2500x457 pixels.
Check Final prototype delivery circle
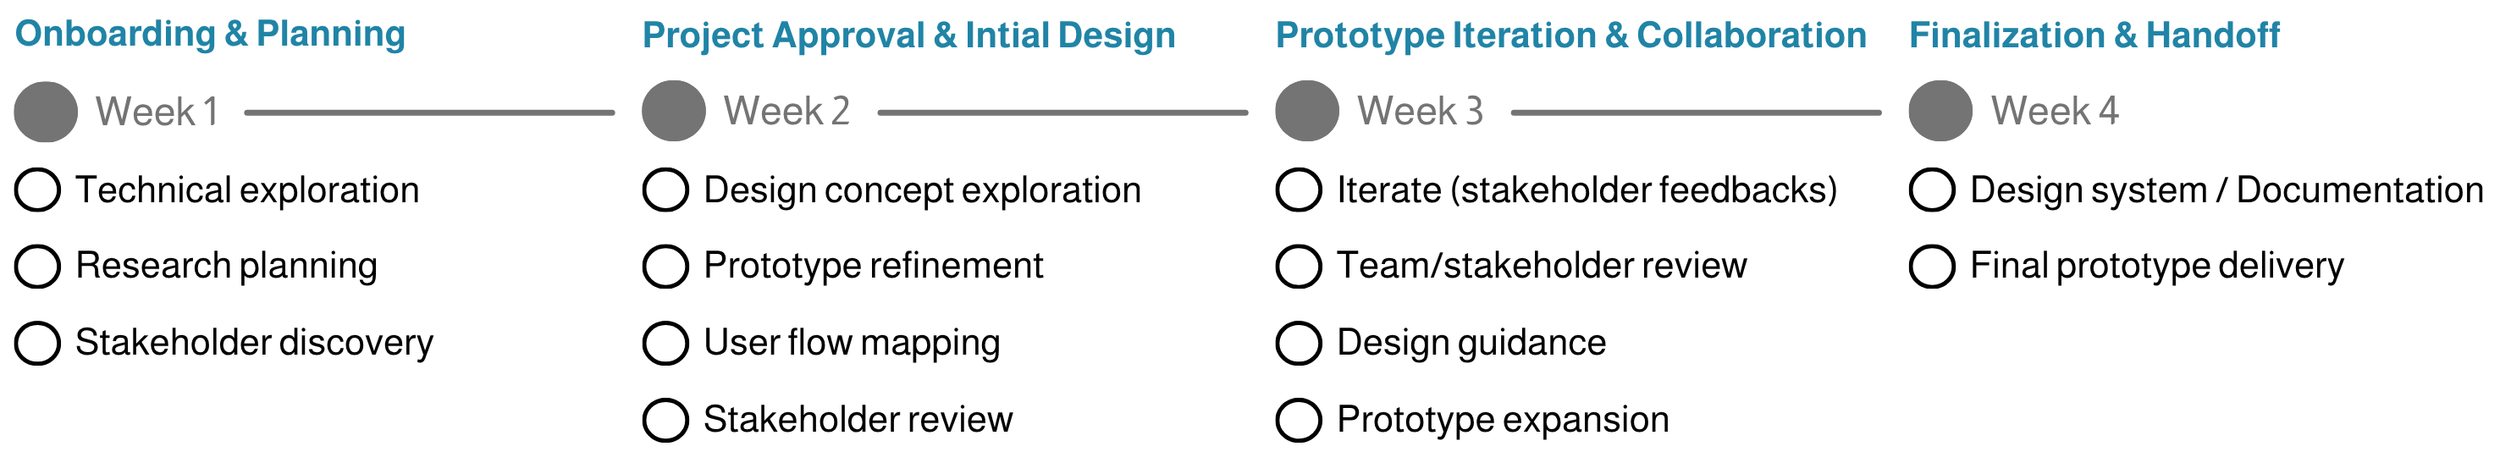[1932, 266]
